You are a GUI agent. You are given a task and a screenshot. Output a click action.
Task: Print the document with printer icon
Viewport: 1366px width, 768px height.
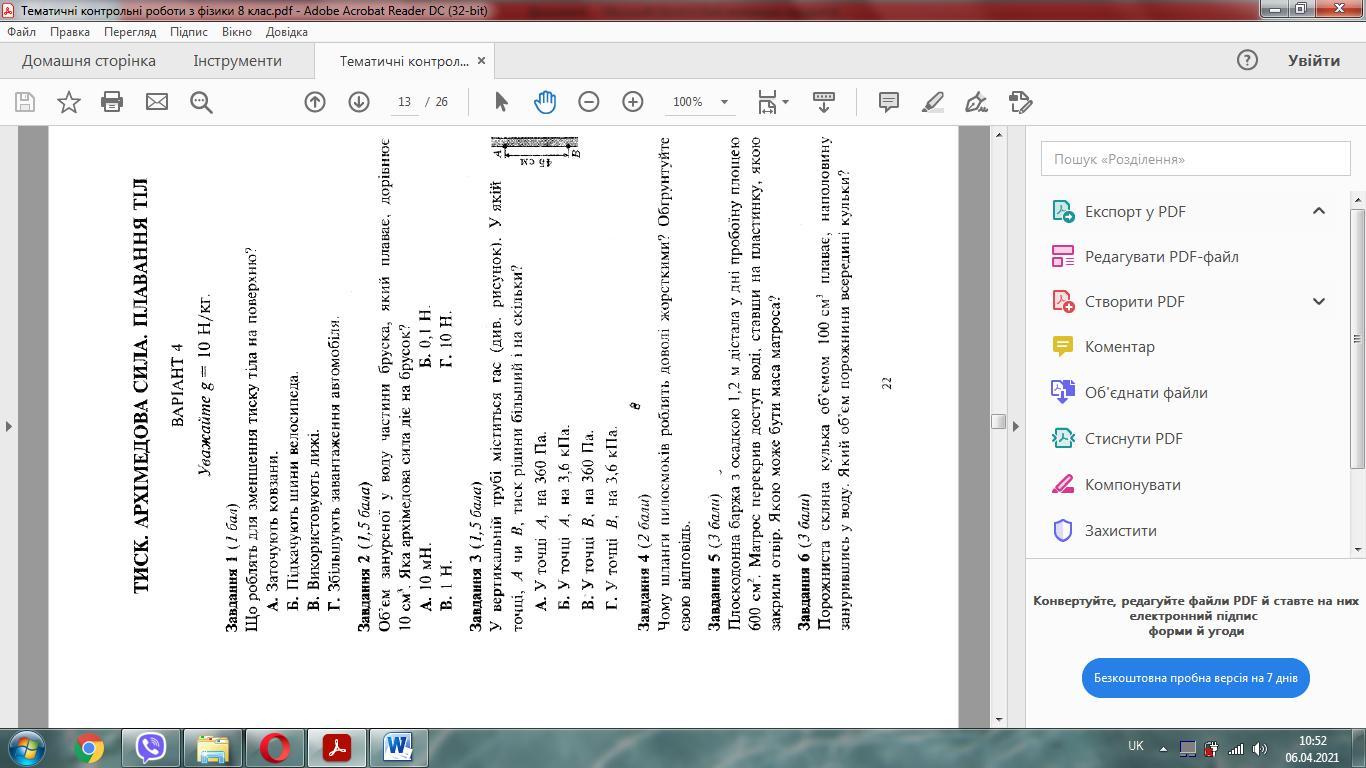[112, 102]
